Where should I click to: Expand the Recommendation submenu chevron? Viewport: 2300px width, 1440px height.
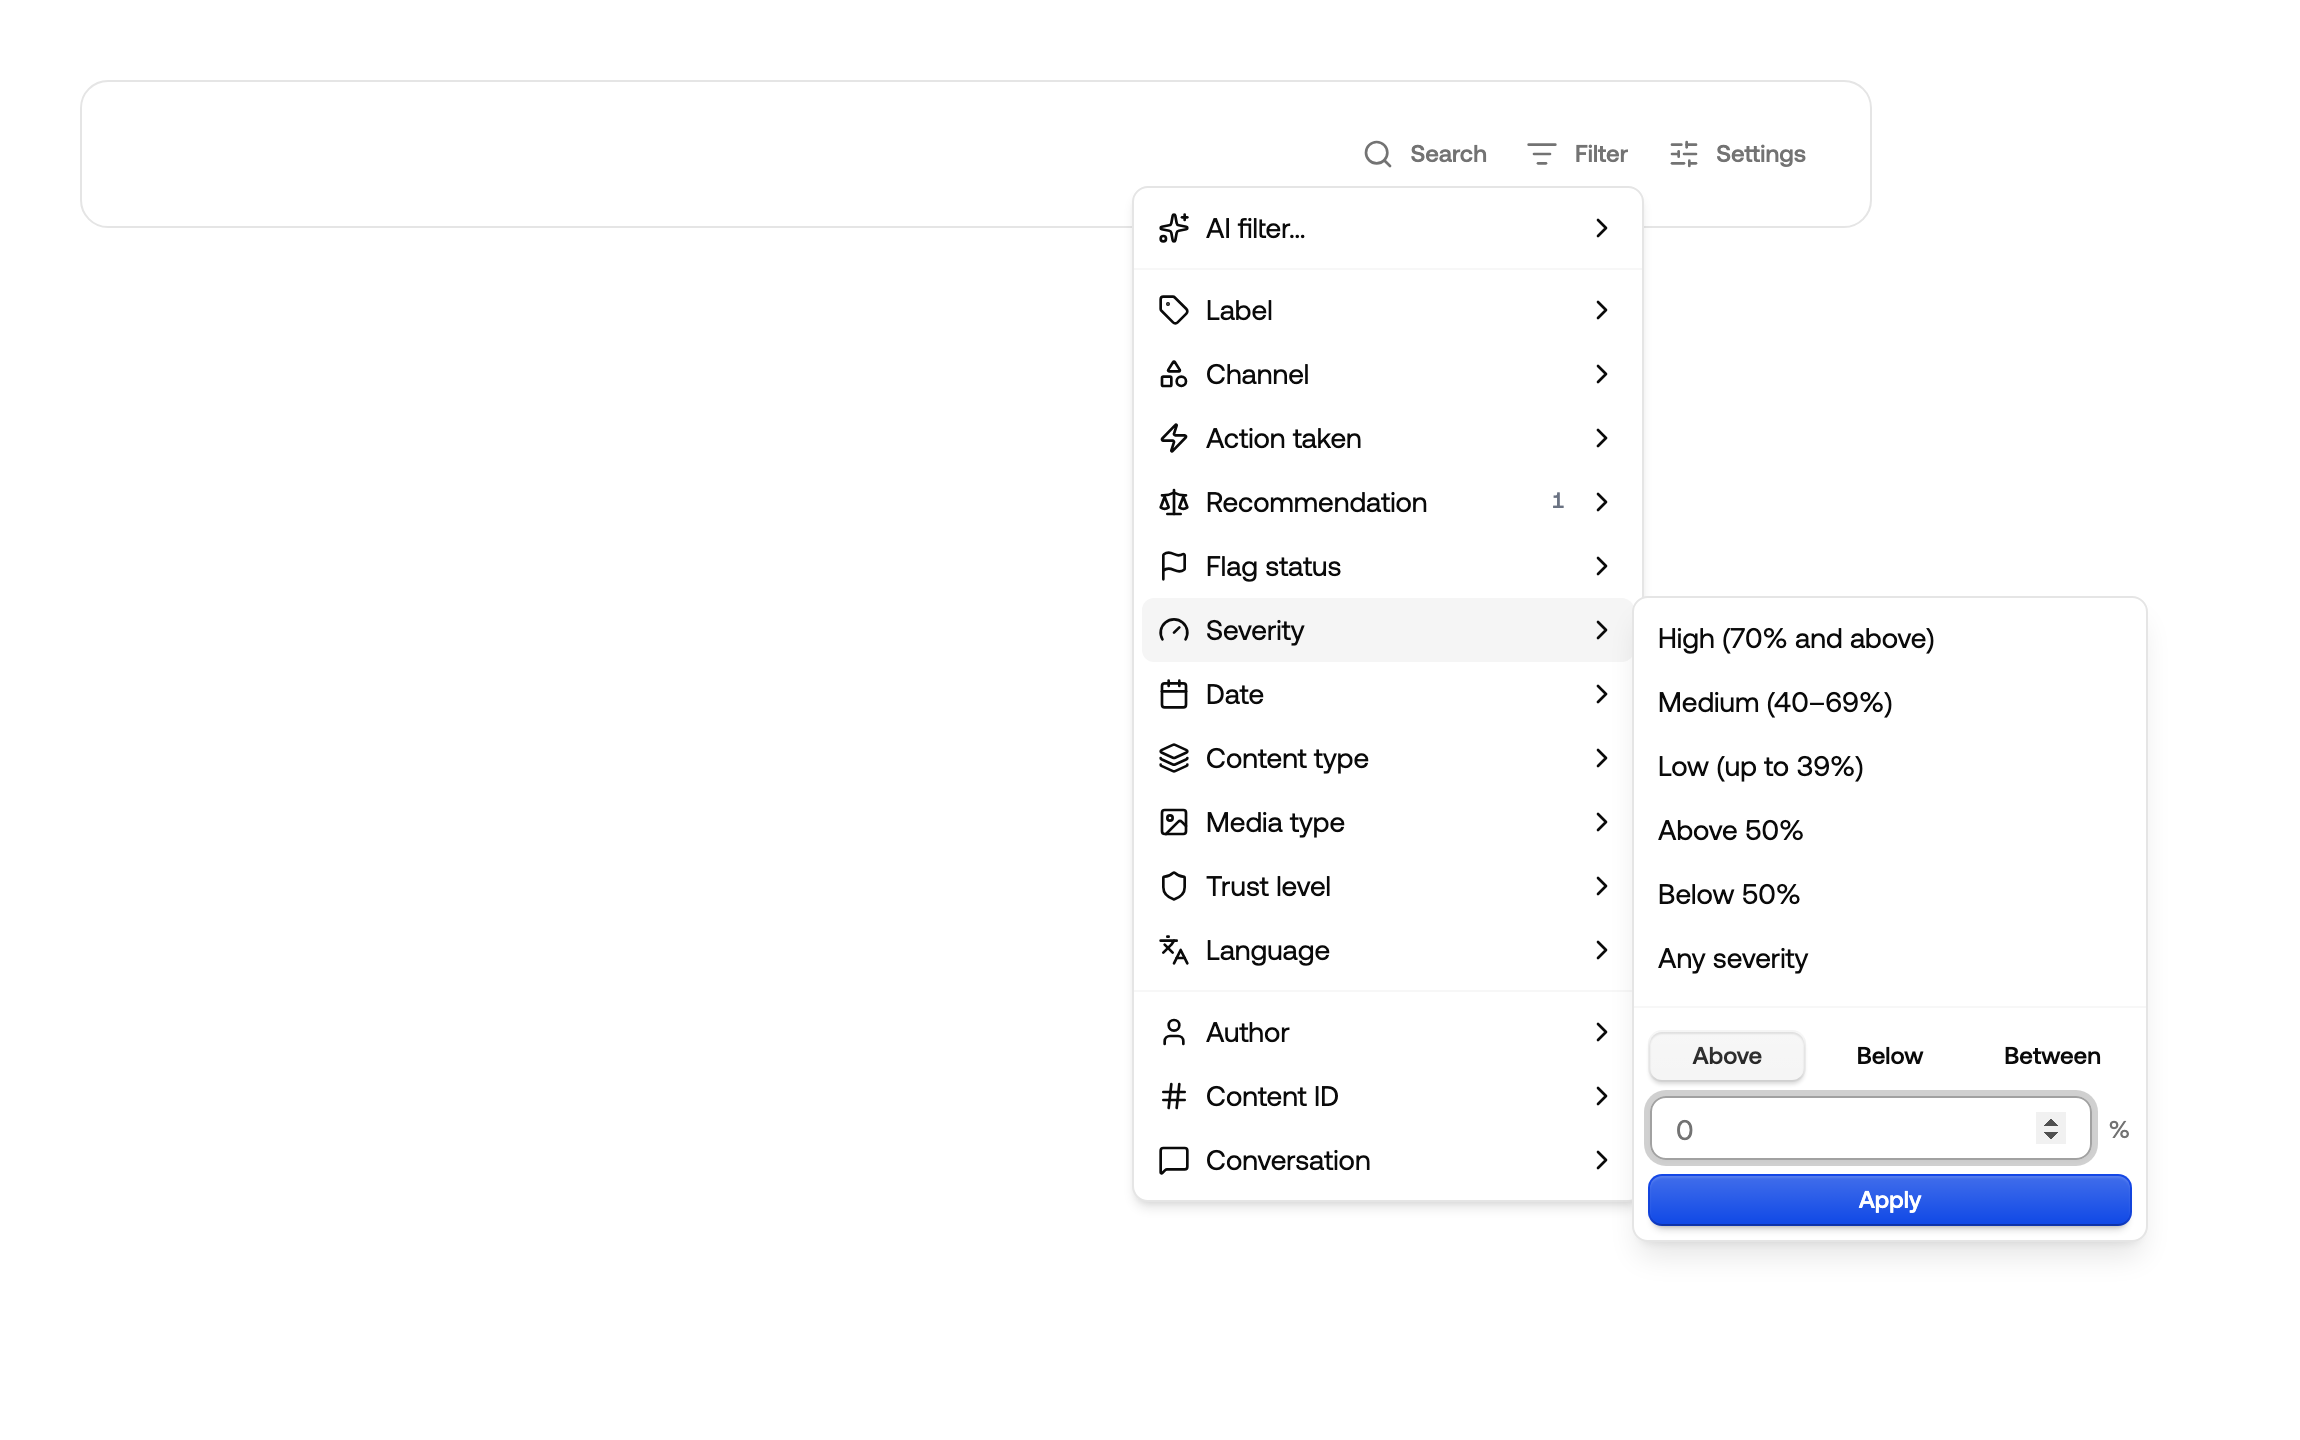click(x=1601, y=502)
